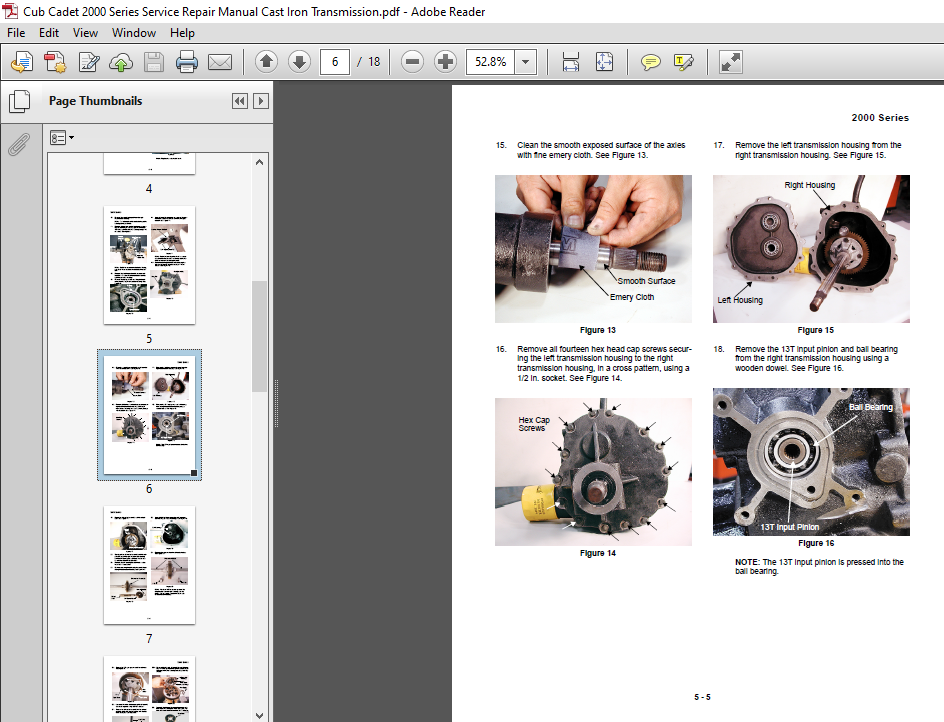Click the upload to cloud icon
The height and width of the screenshot is (722, 944).
point(121,61)
